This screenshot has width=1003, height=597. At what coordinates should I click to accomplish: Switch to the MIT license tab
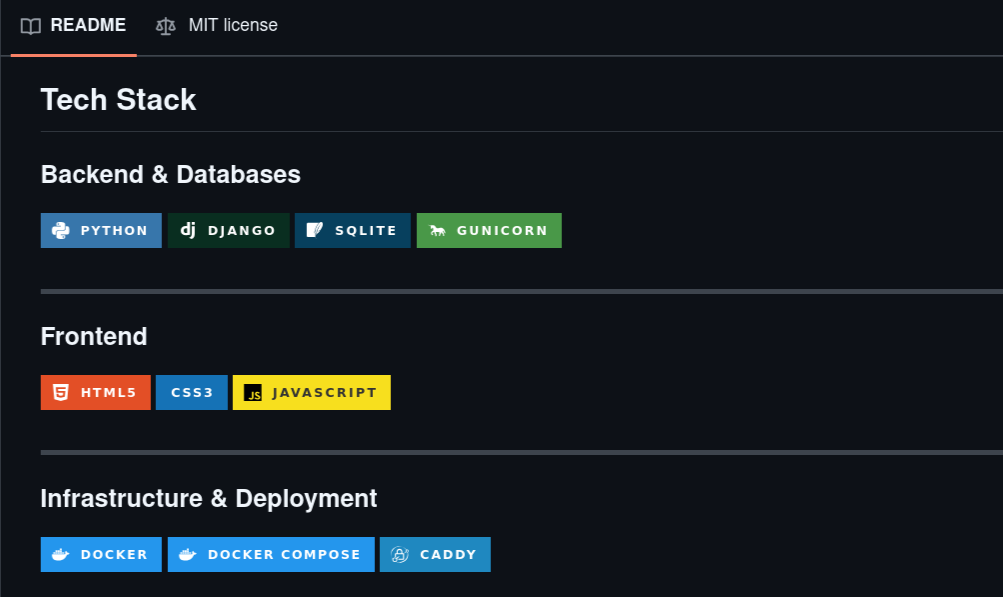[x=217, y=26]
